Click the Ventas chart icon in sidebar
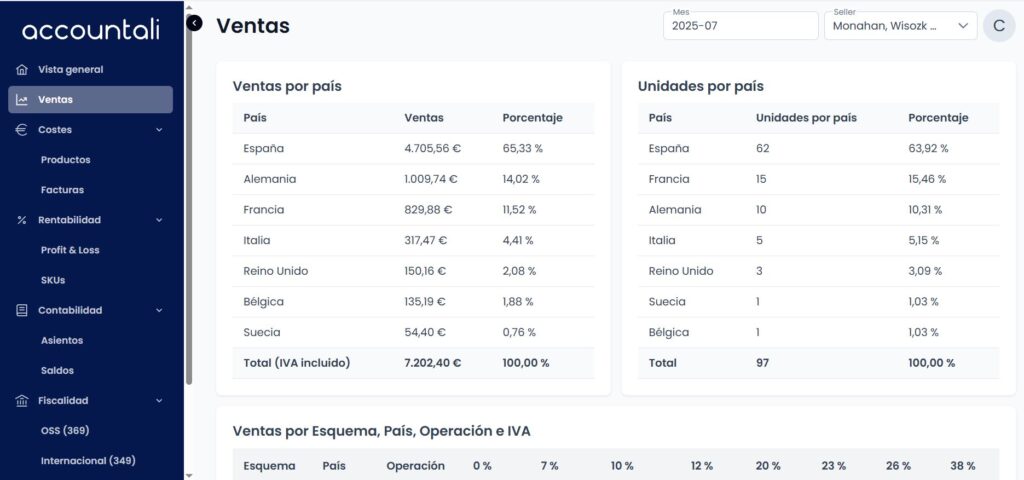The image size is (1024, 480). pos(22,100)
